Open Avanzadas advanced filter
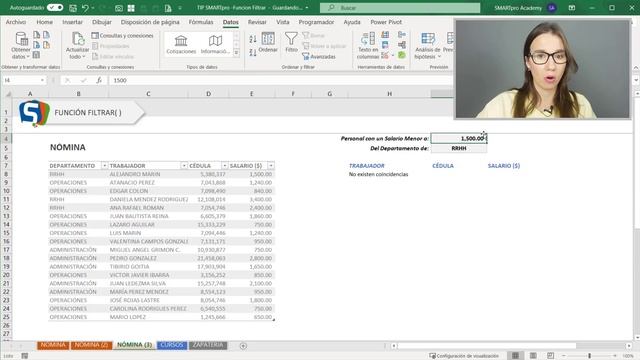Viewport: 640px width, 360px height. [319, 57]
